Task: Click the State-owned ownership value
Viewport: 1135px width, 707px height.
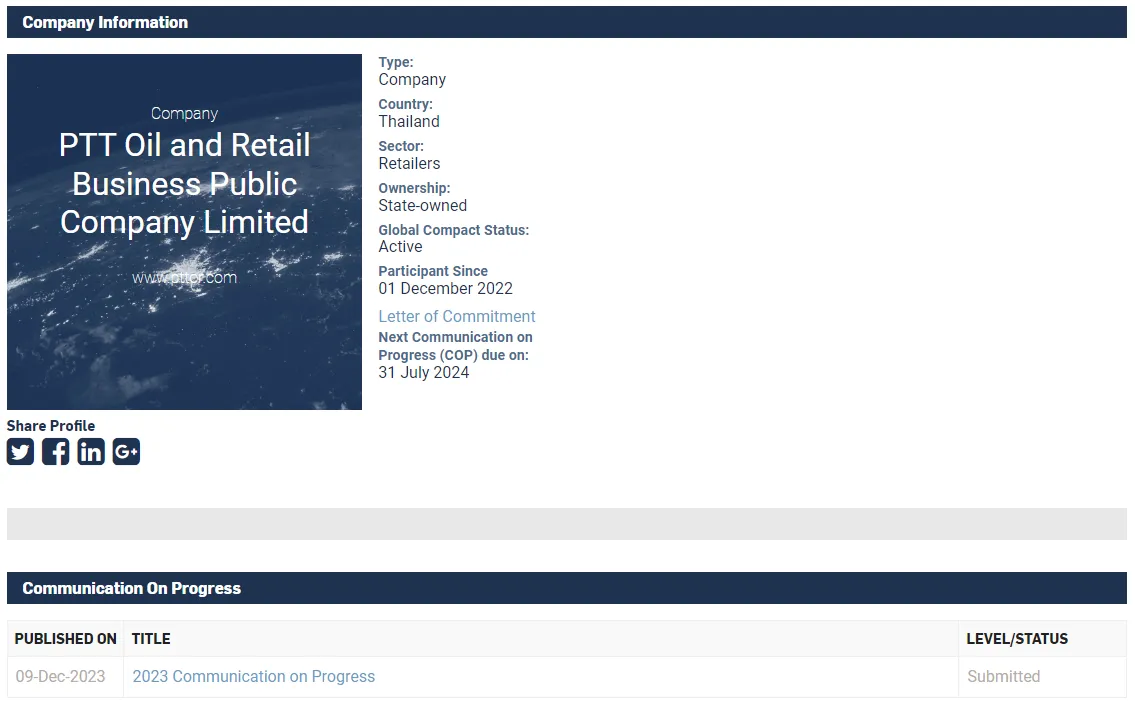Action: point(422,206)
